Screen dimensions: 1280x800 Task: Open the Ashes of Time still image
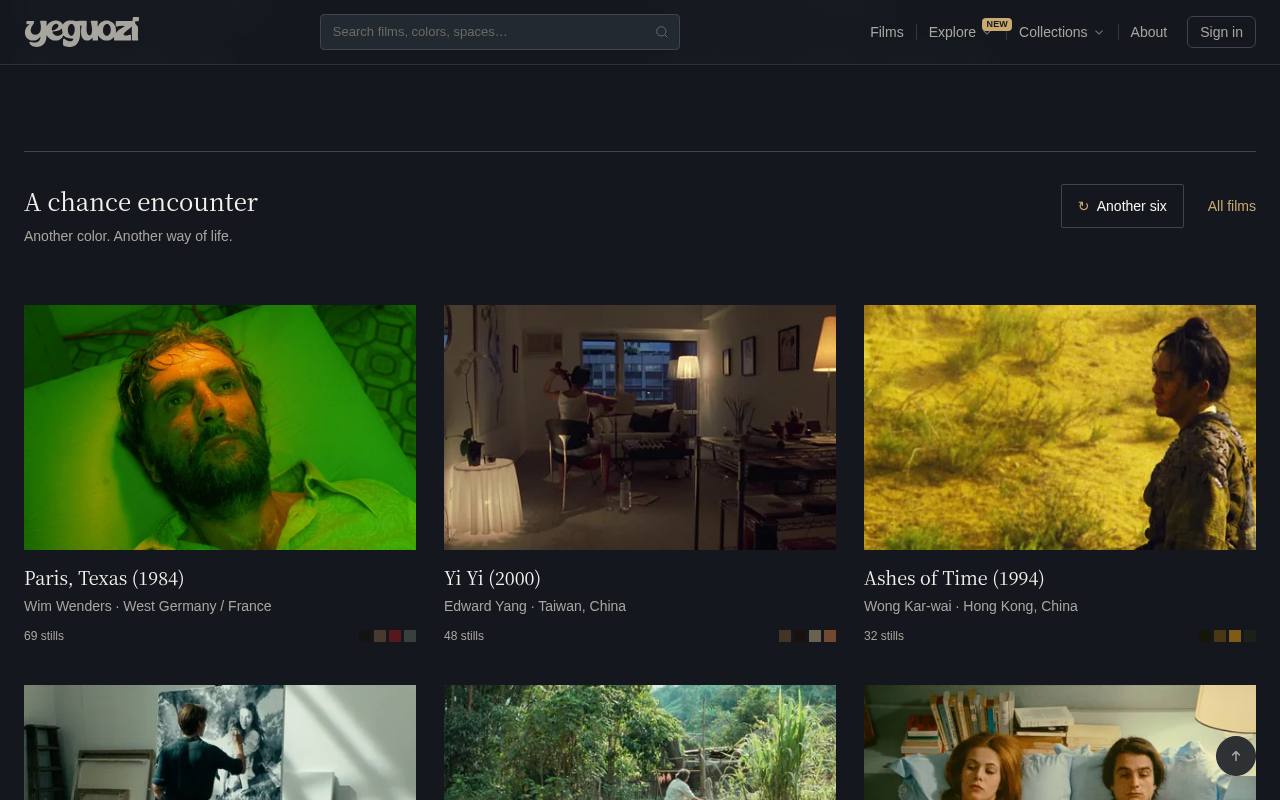(x=1060, y=427)
